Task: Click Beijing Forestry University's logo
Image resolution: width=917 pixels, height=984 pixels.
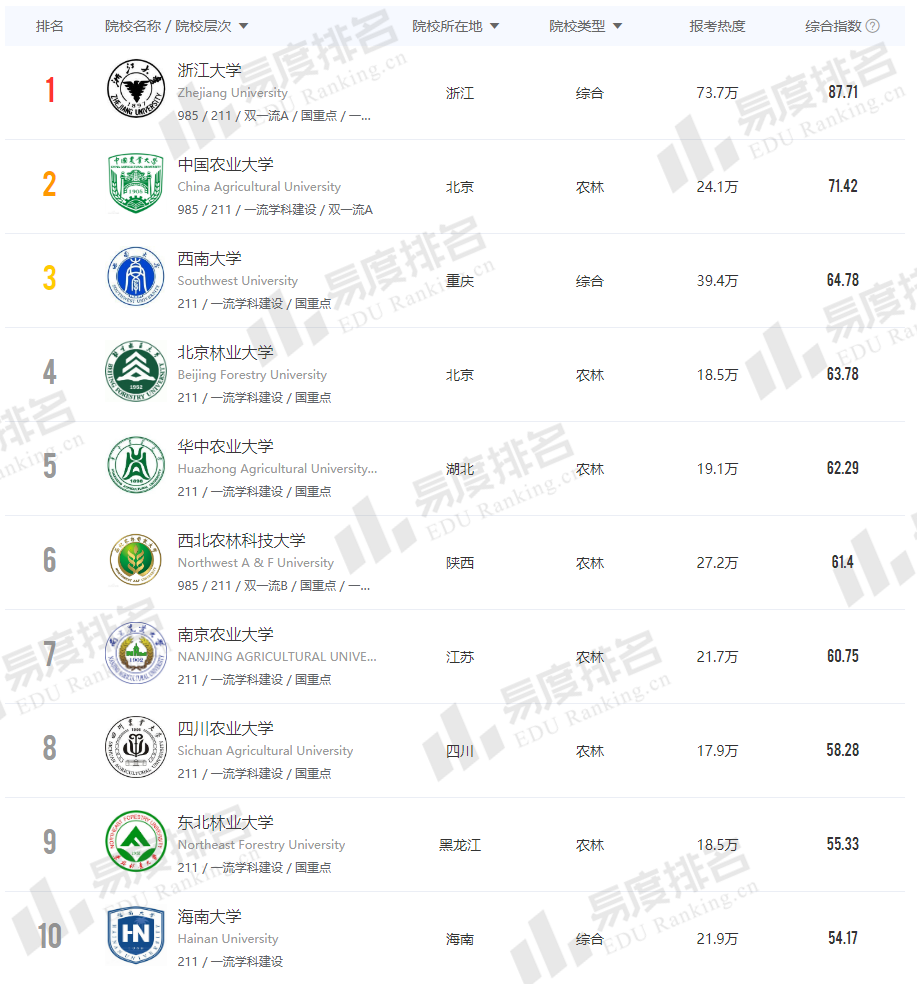Action: [x=135, y=372]
